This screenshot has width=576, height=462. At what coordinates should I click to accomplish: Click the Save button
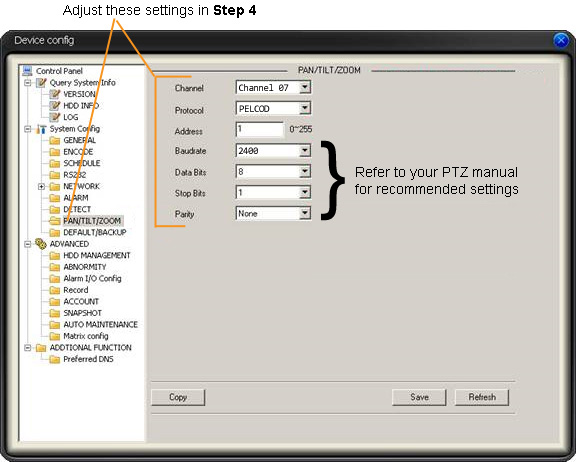(x=419, y=397)
